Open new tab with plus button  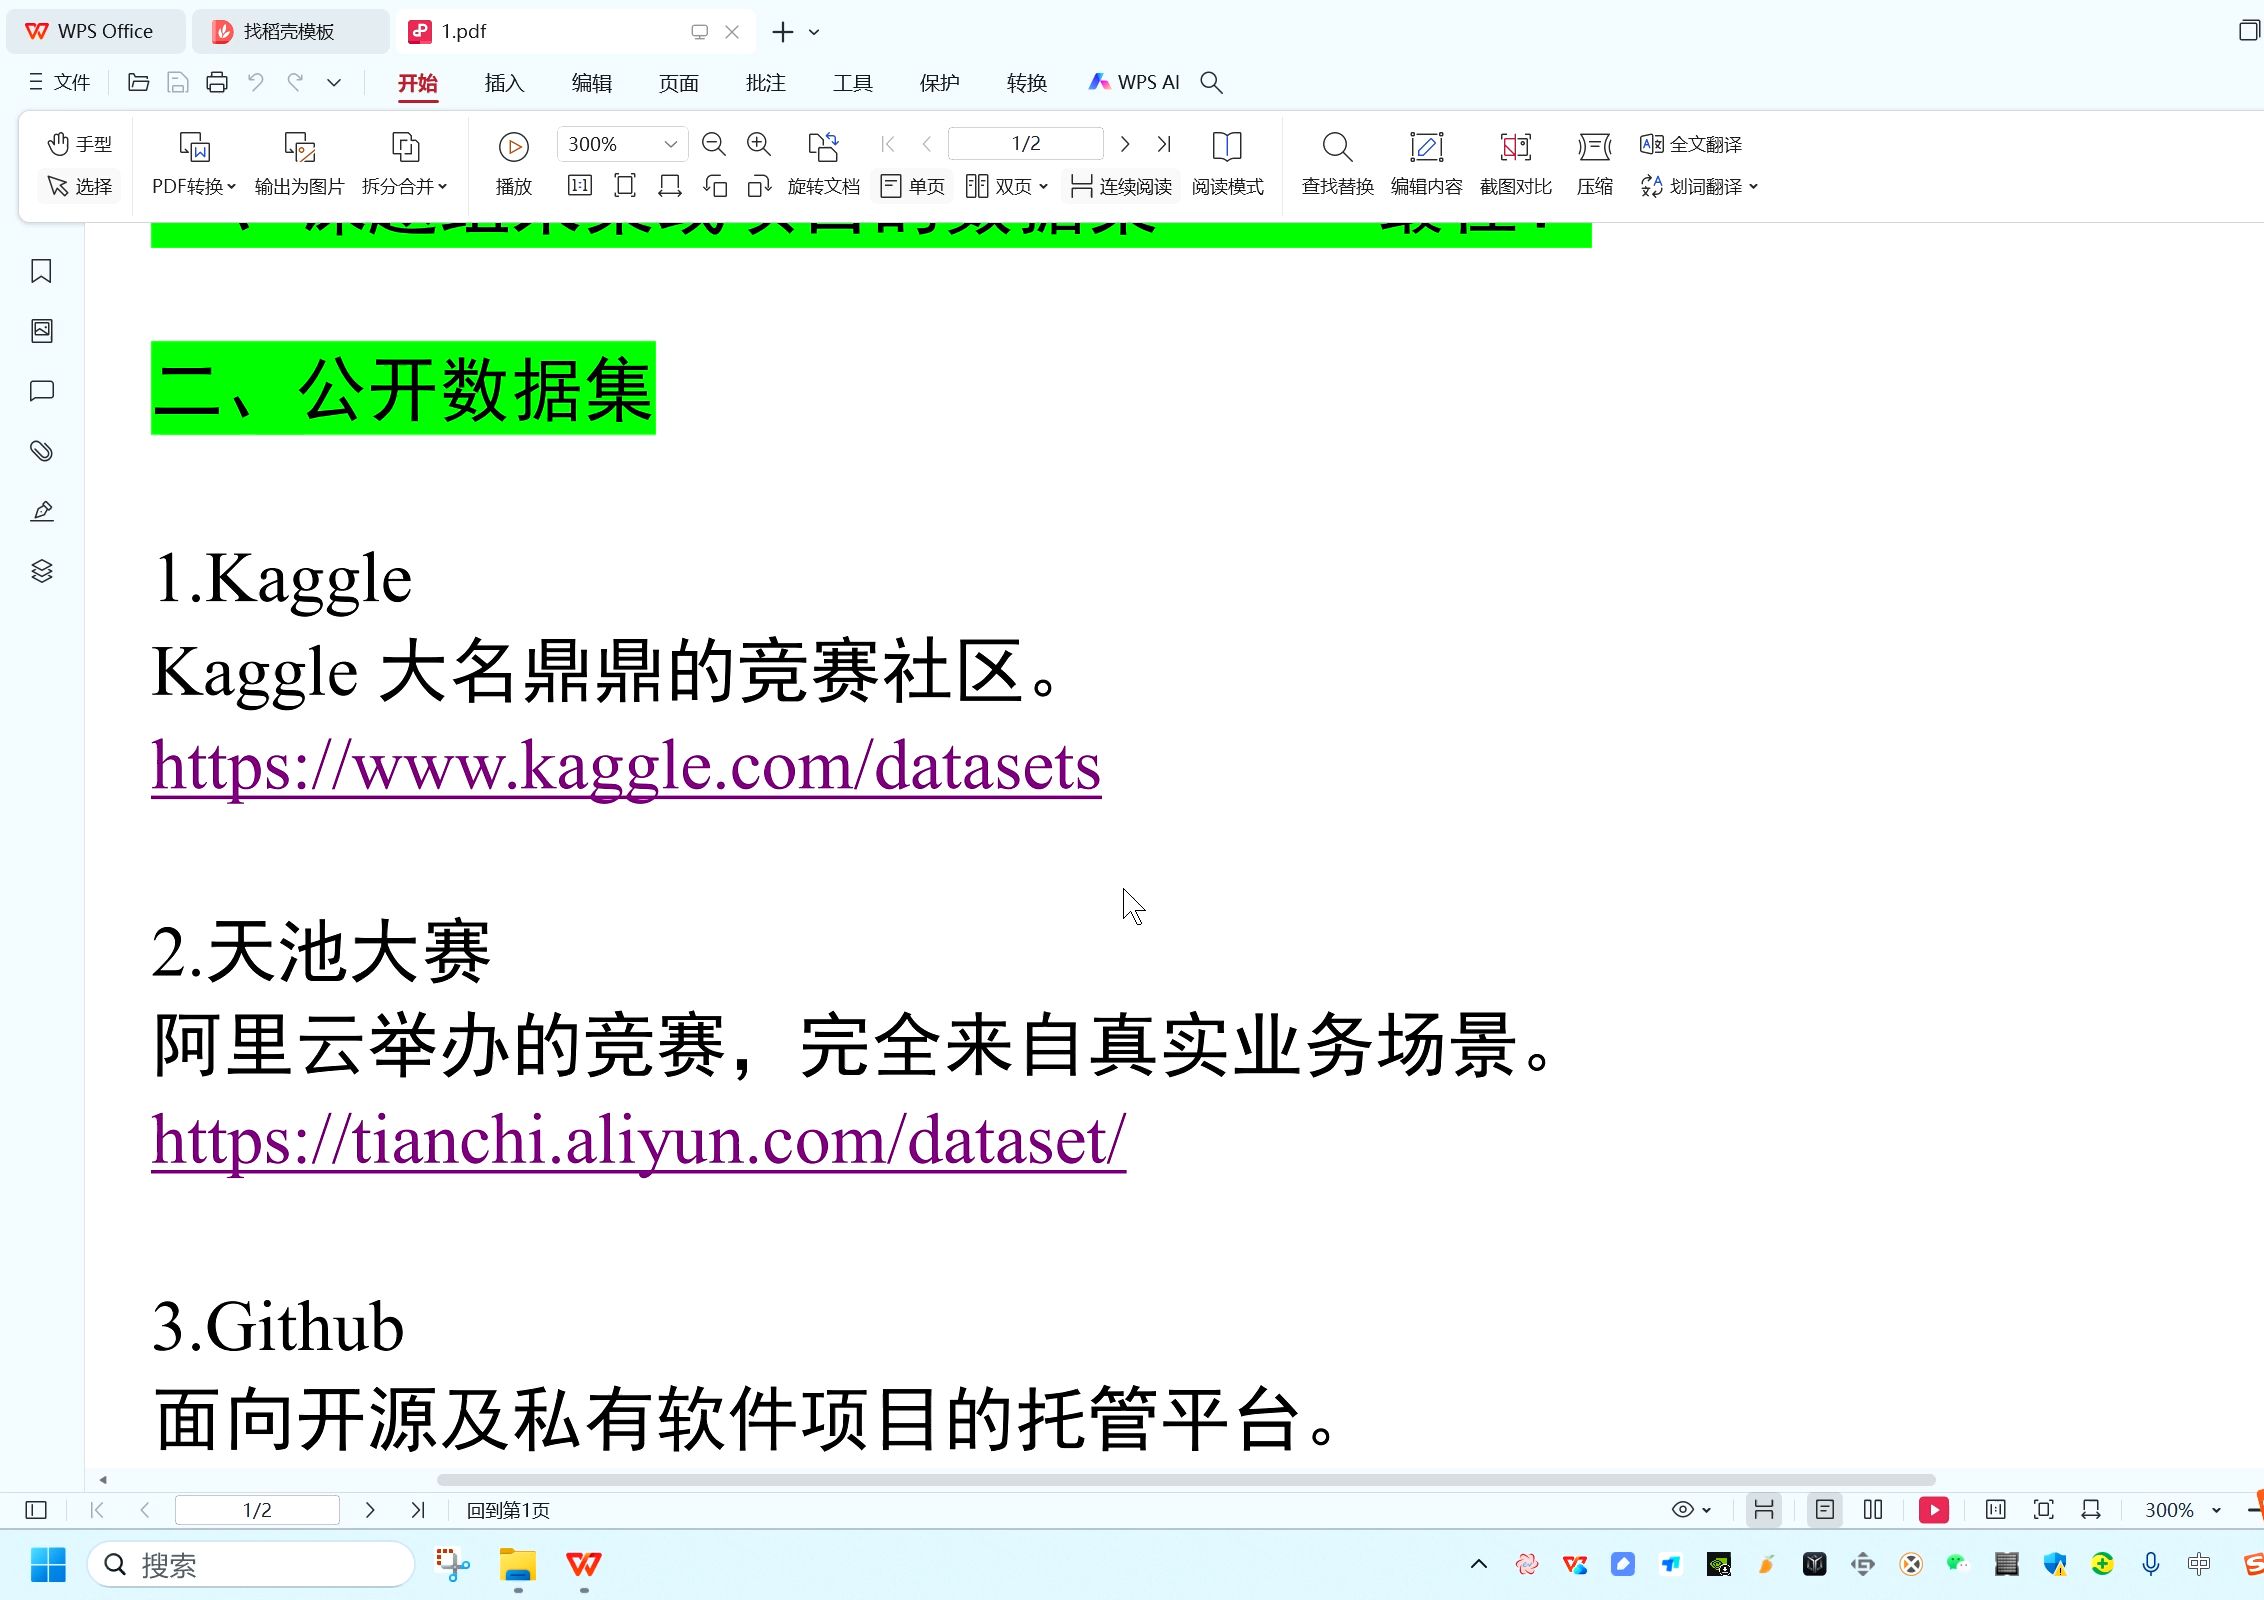pos(783,32)
